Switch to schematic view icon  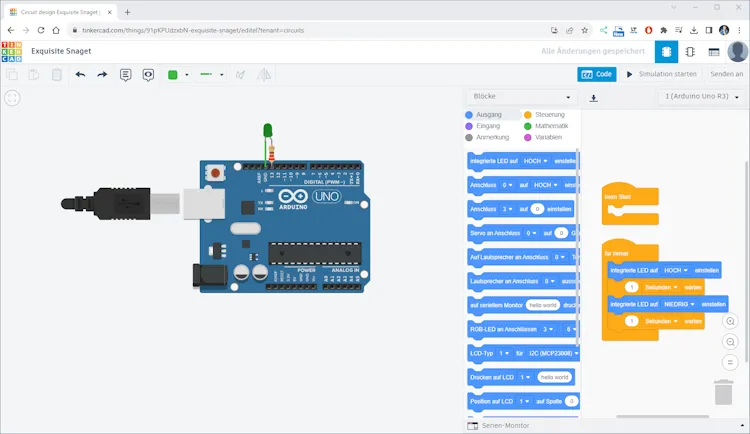pyautogui.click(x=689, y=52)
